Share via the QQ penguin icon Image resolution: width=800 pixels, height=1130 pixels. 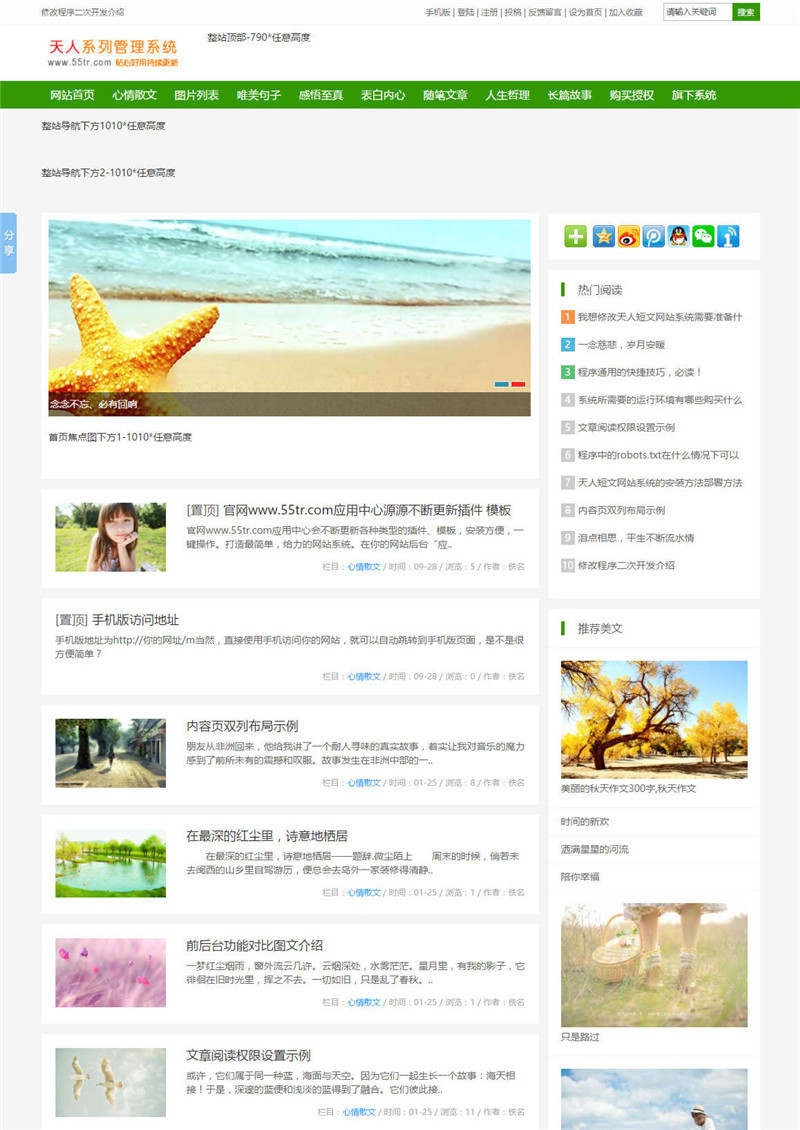679,236
